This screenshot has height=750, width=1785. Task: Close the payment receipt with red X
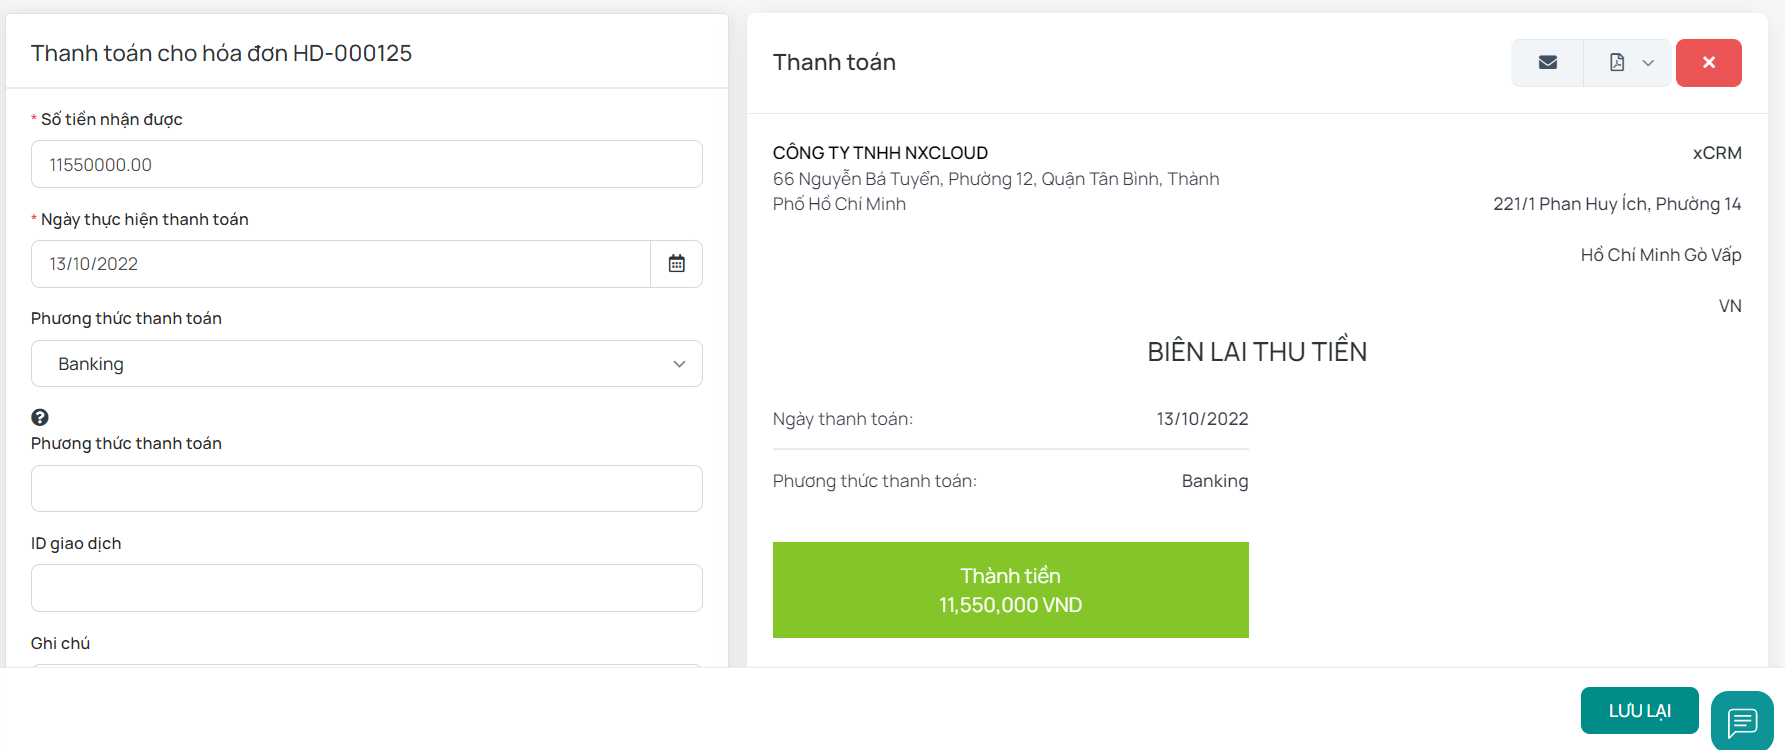[1708, 63]
